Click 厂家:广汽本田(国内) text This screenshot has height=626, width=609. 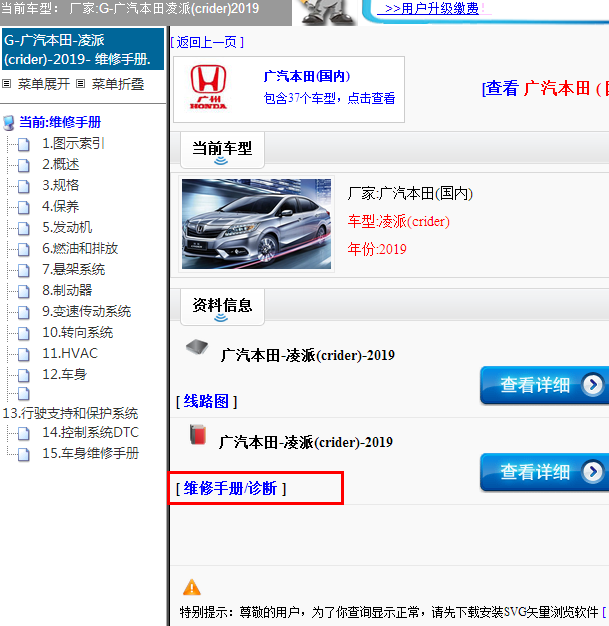(x=410, y=194)
